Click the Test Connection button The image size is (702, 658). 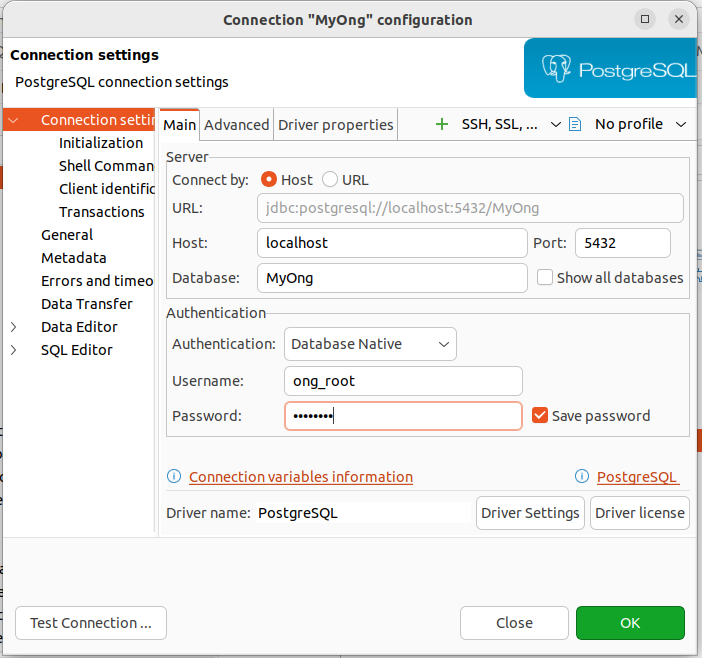tap(91, 623)
